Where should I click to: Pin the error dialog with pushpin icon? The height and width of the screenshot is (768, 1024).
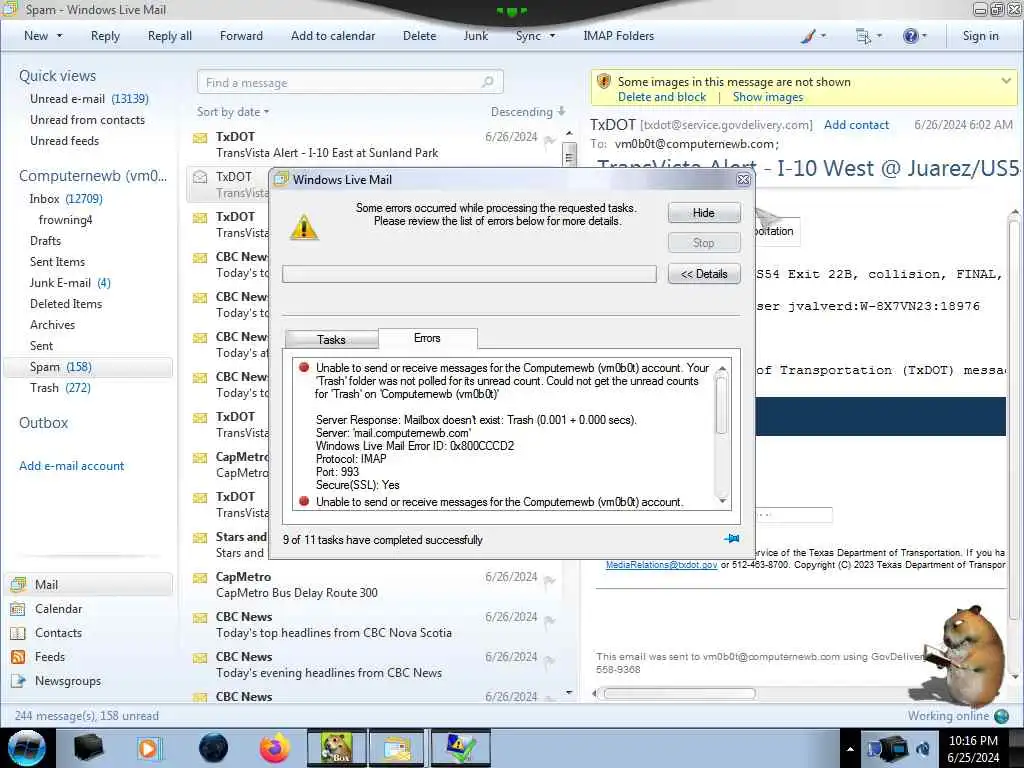[x=732, y=539]
